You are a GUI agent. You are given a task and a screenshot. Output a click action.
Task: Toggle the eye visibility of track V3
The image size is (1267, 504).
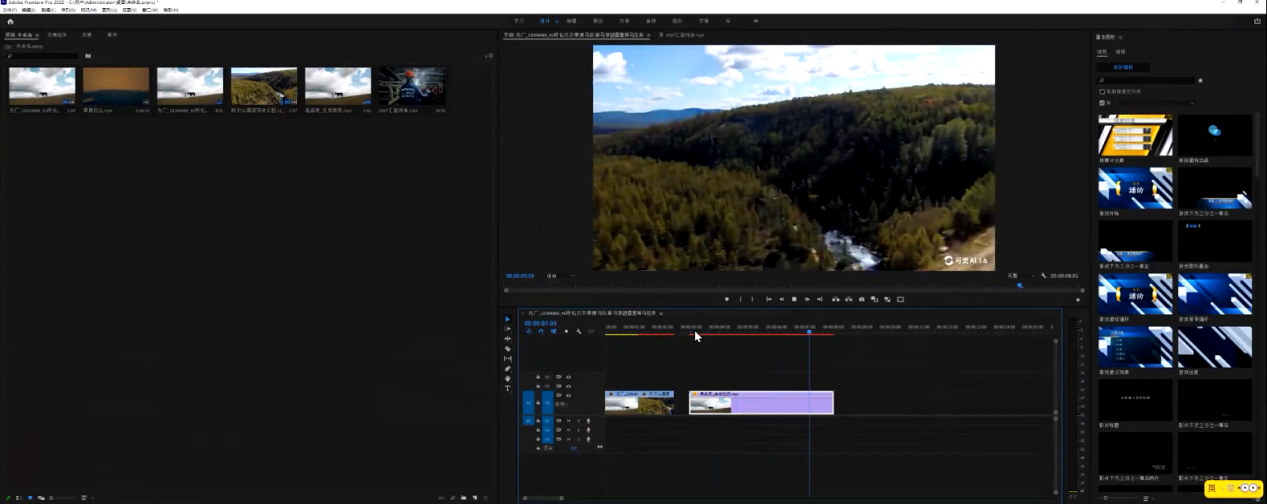tap(569, 377)
